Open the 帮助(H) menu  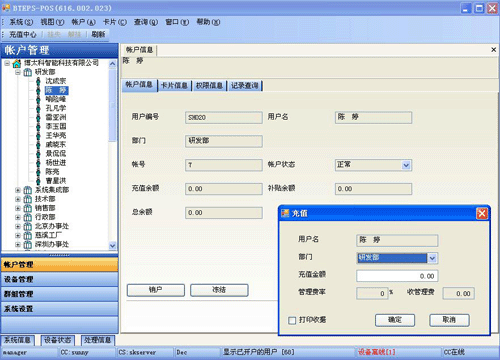tap(208, 22)
